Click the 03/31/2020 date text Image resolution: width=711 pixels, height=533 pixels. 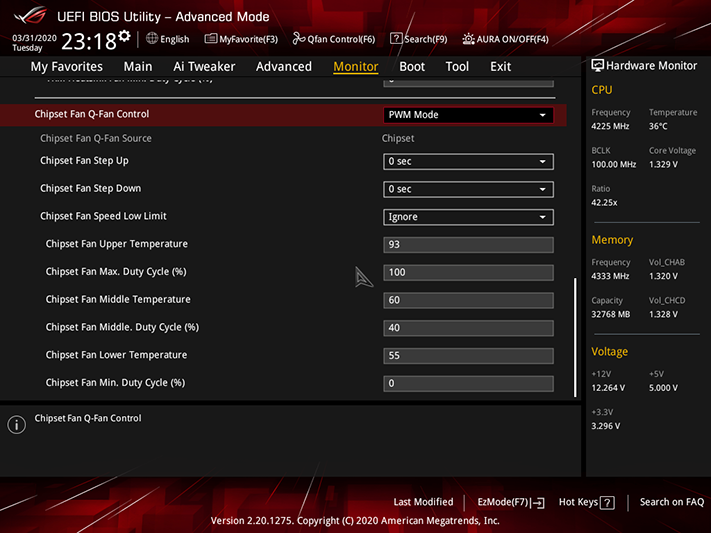(34, 38)
